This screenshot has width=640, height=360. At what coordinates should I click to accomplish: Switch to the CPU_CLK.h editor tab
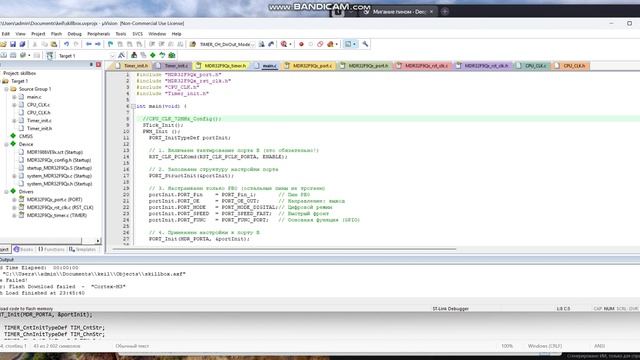click(571, 66)
